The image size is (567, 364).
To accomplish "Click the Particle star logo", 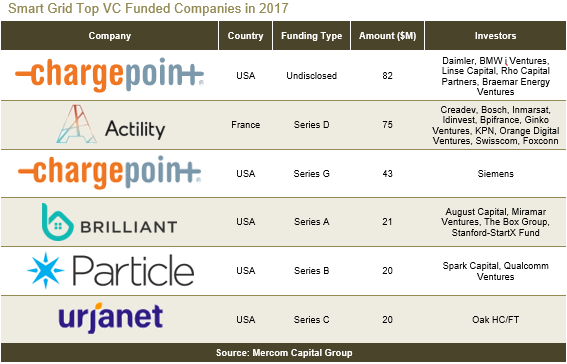I will [x=46, y=270].
